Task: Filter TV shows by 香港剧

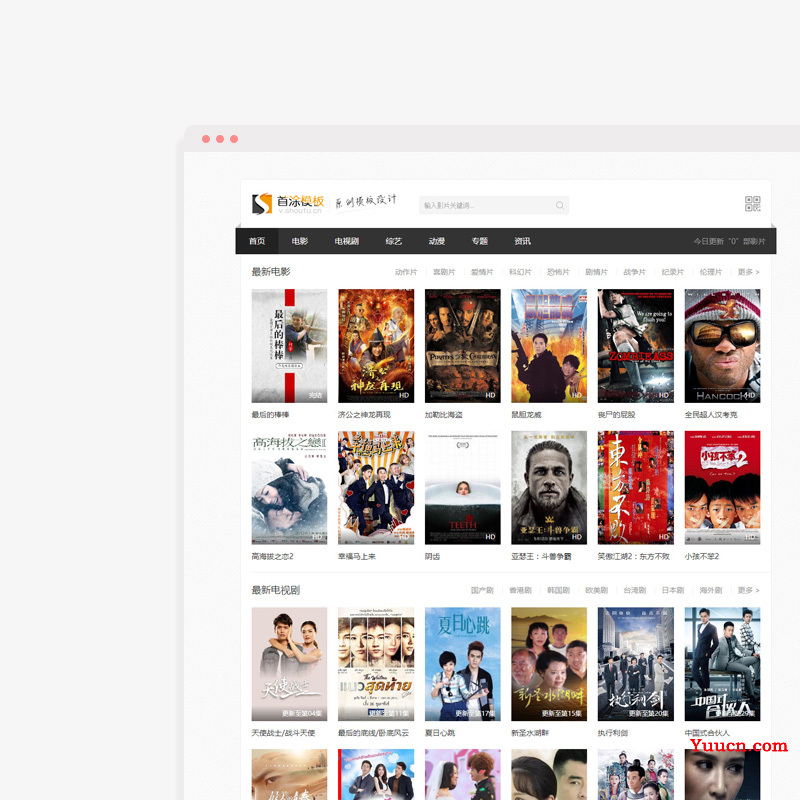Action: point(520,590)
